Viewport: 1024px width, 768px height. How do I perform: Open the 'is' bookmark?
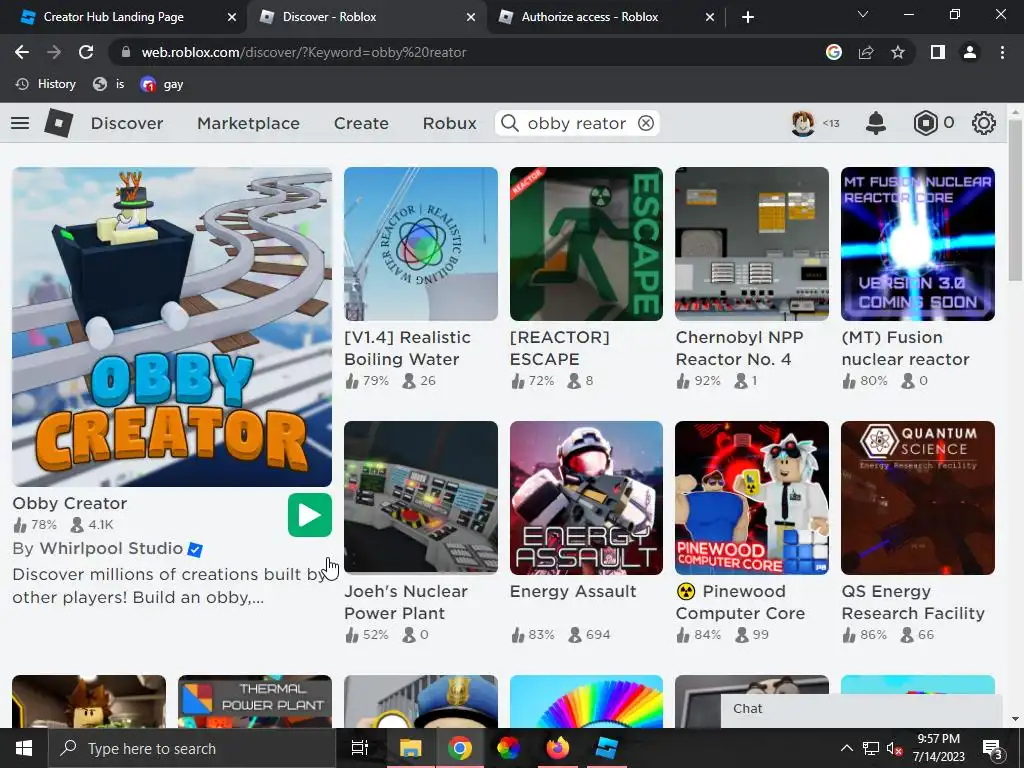click(x=108, y=84)
